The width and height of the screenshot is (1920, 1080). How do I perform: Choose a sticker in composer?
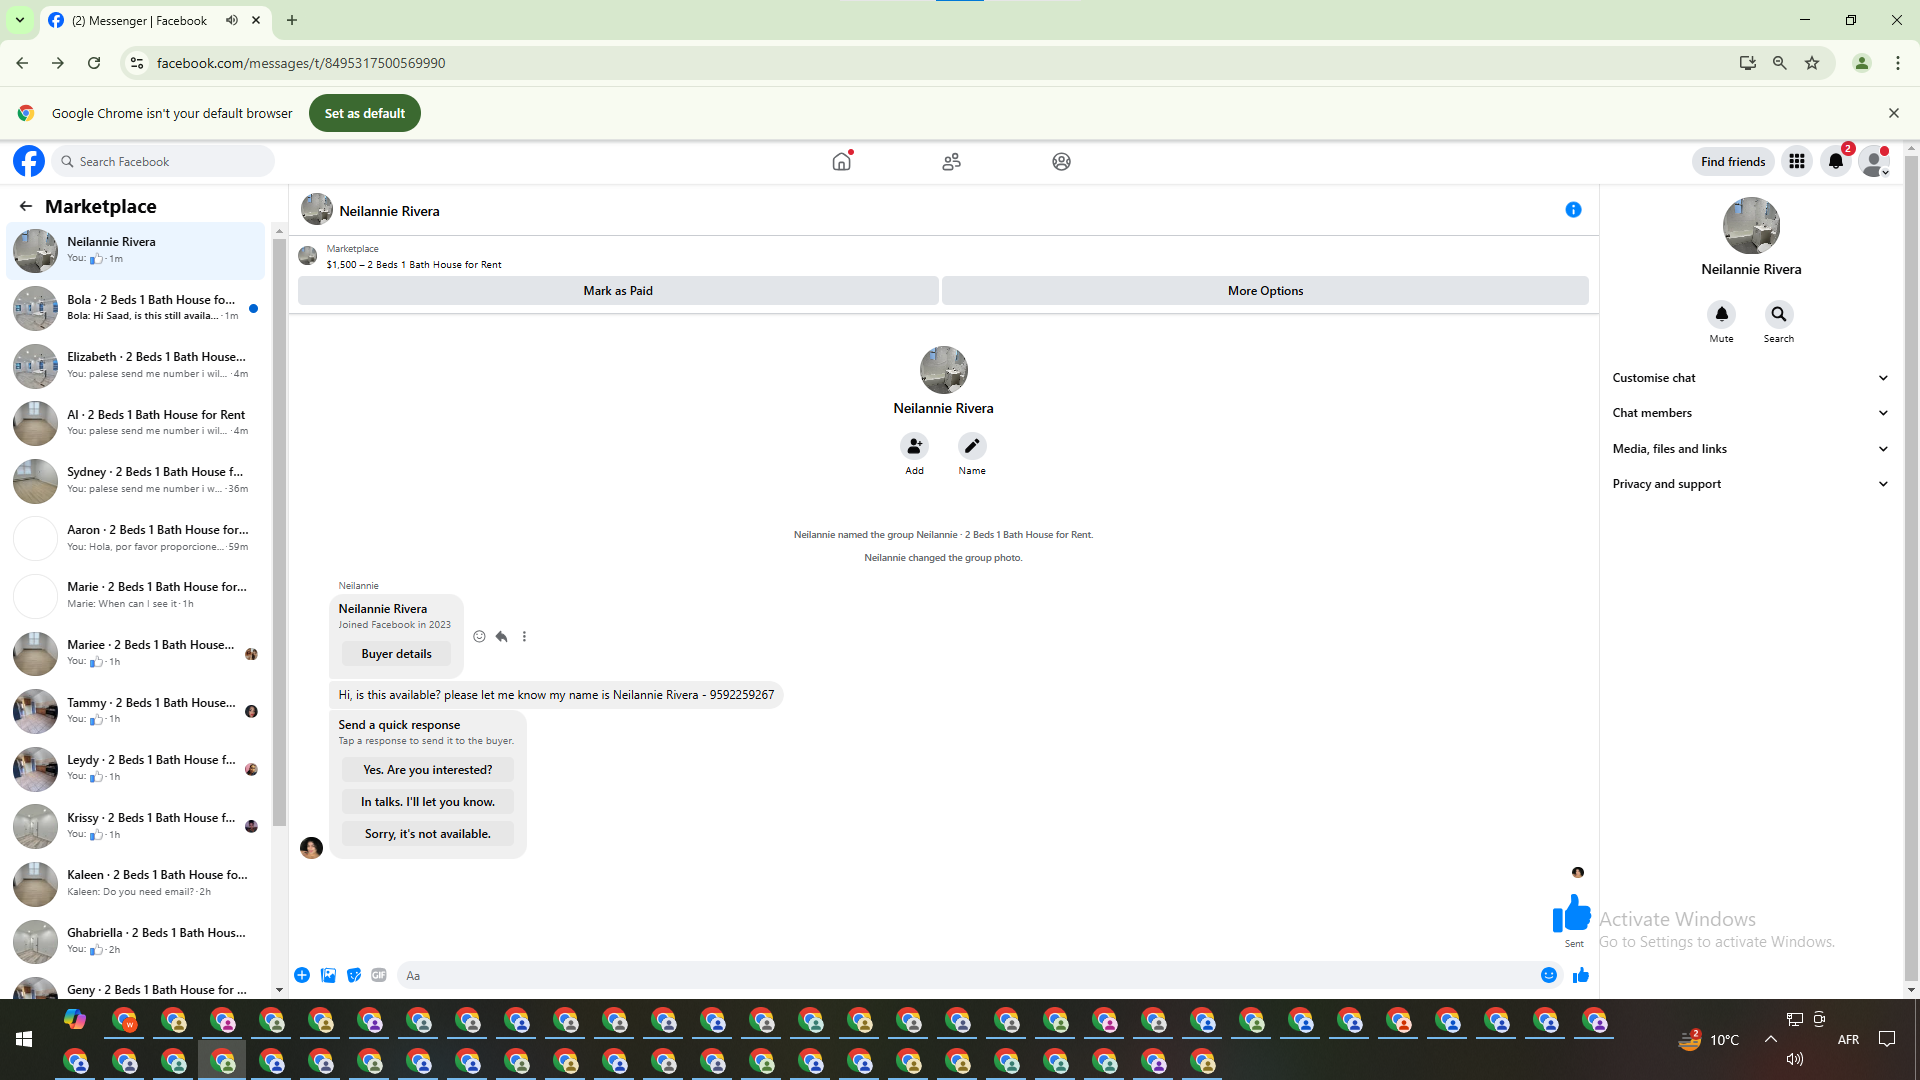[x=354, y=975]
